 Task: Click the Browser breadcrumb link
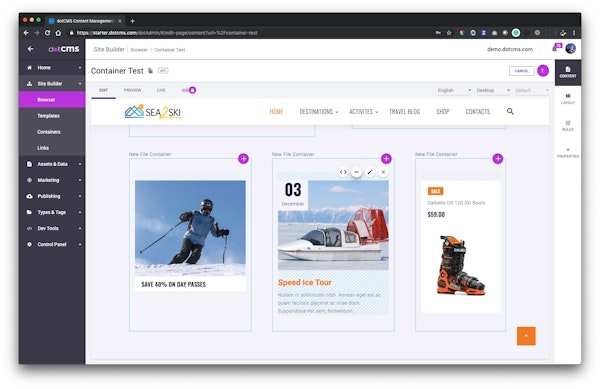pos(139,50)
